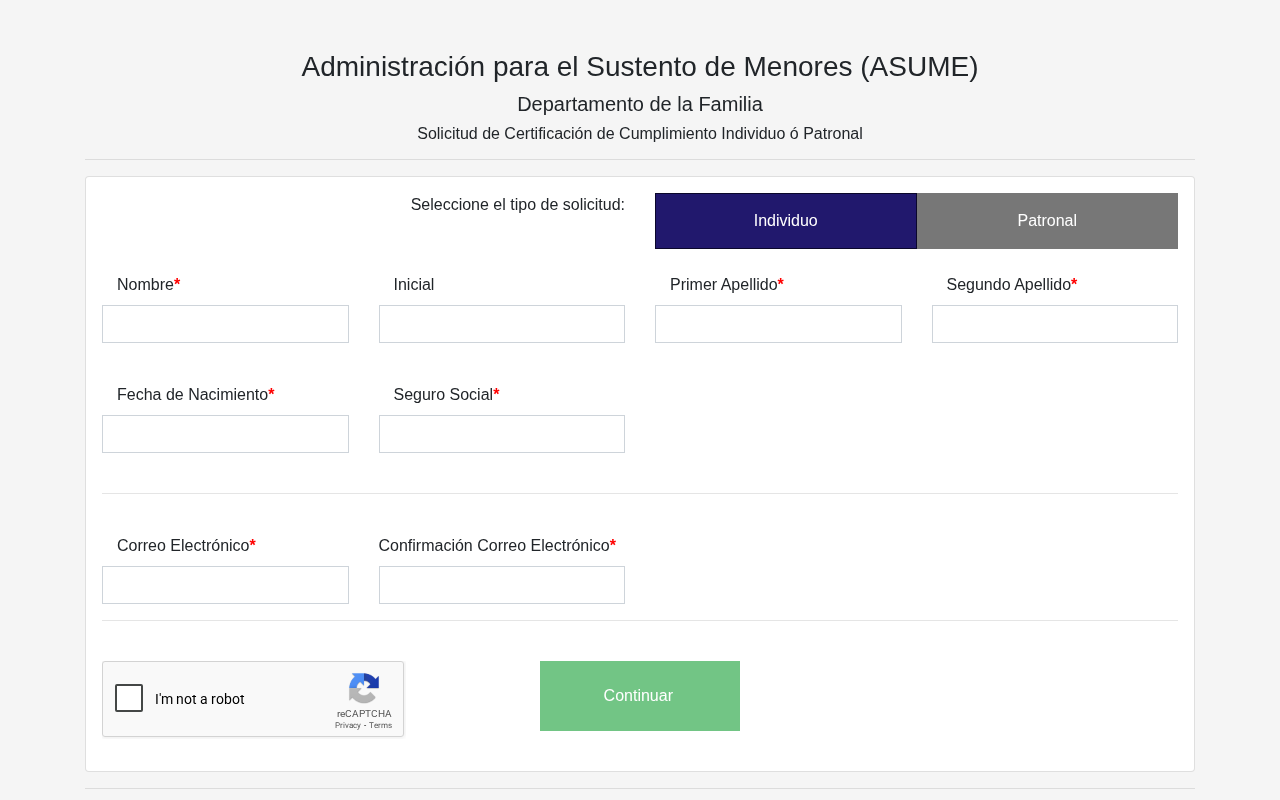This screenshot has width=1280, height=800.
Task: Select the Primer Apellido field
Action: (778, 324)
